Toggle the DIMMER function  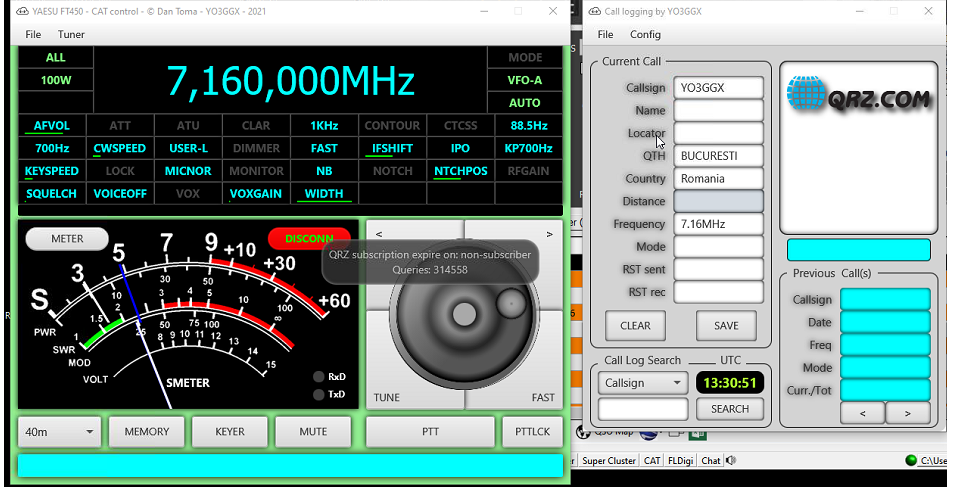[x=256, y=148]
